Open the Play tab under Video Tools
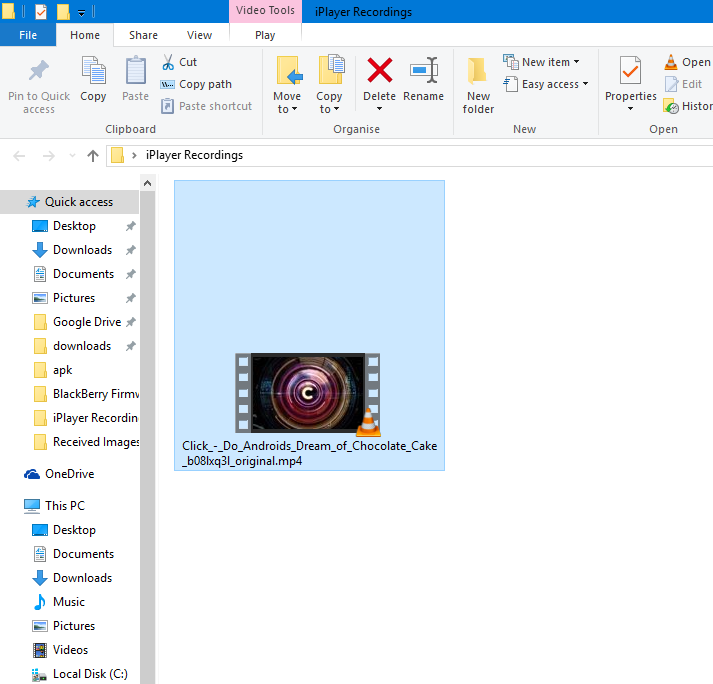 click(265, 35)
